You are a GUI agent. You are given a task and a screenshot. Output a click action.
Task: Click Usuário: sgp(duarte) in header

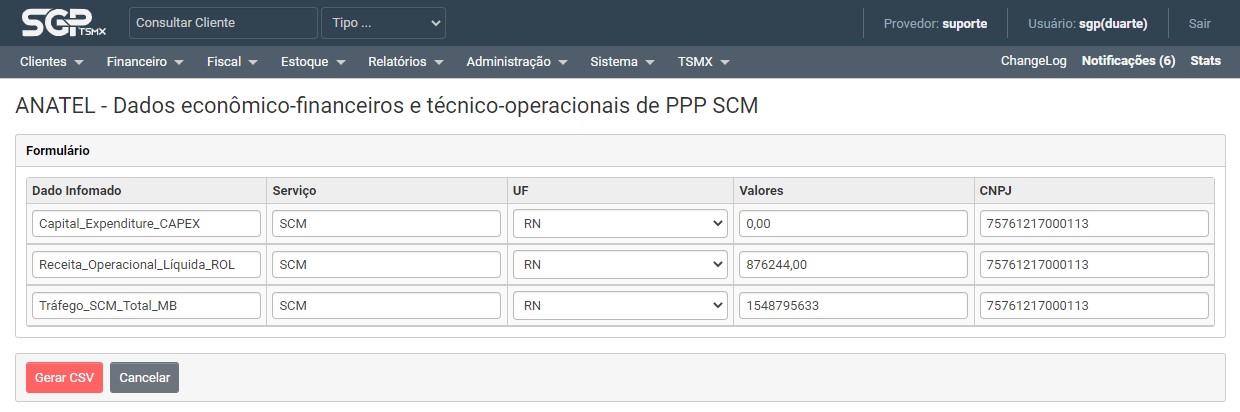[1088, 23]
